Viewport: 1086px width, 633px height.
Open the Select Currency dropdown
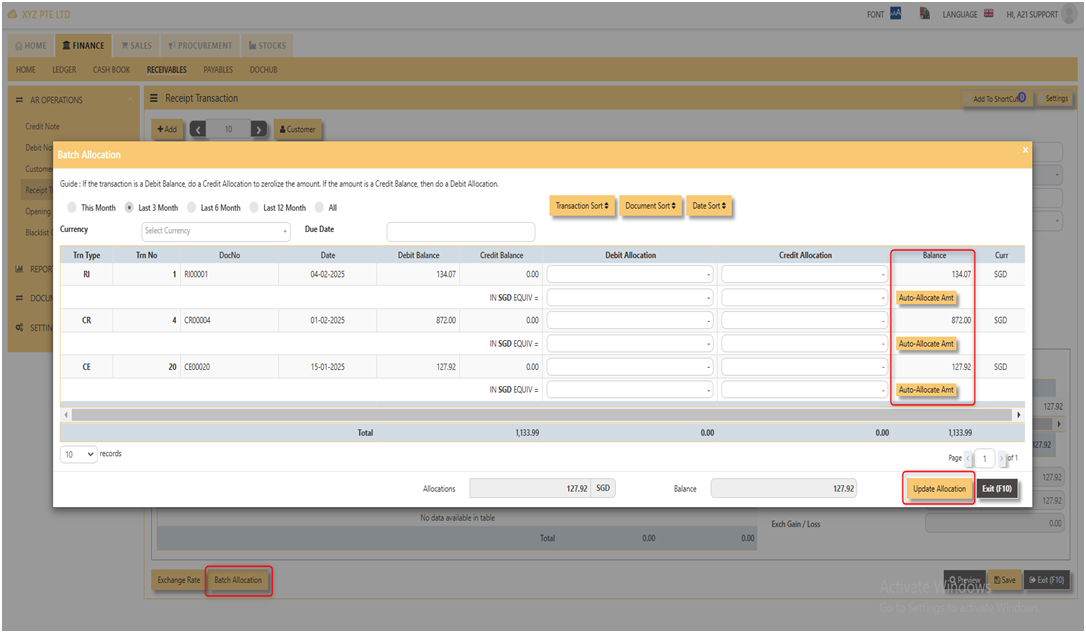[x=215, y=231]
